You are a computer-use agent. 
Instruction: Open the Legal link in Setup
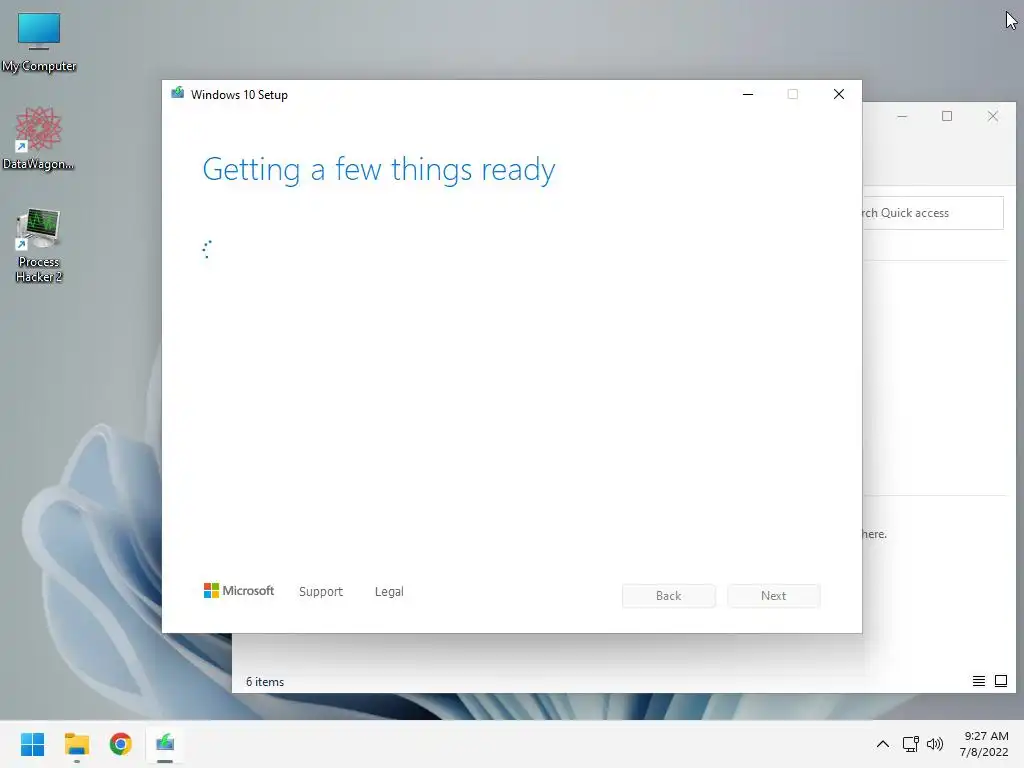pos(389,592)
